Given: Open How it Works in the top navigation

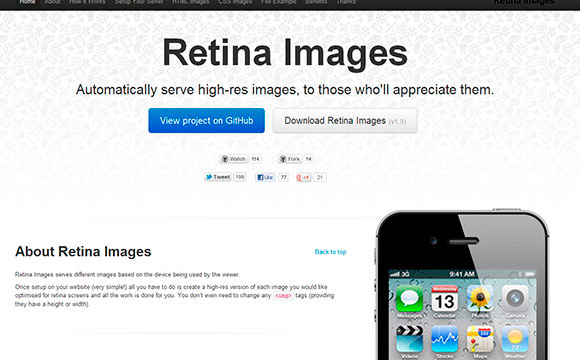Looking at the screenshot, I should tap(87, 2).
